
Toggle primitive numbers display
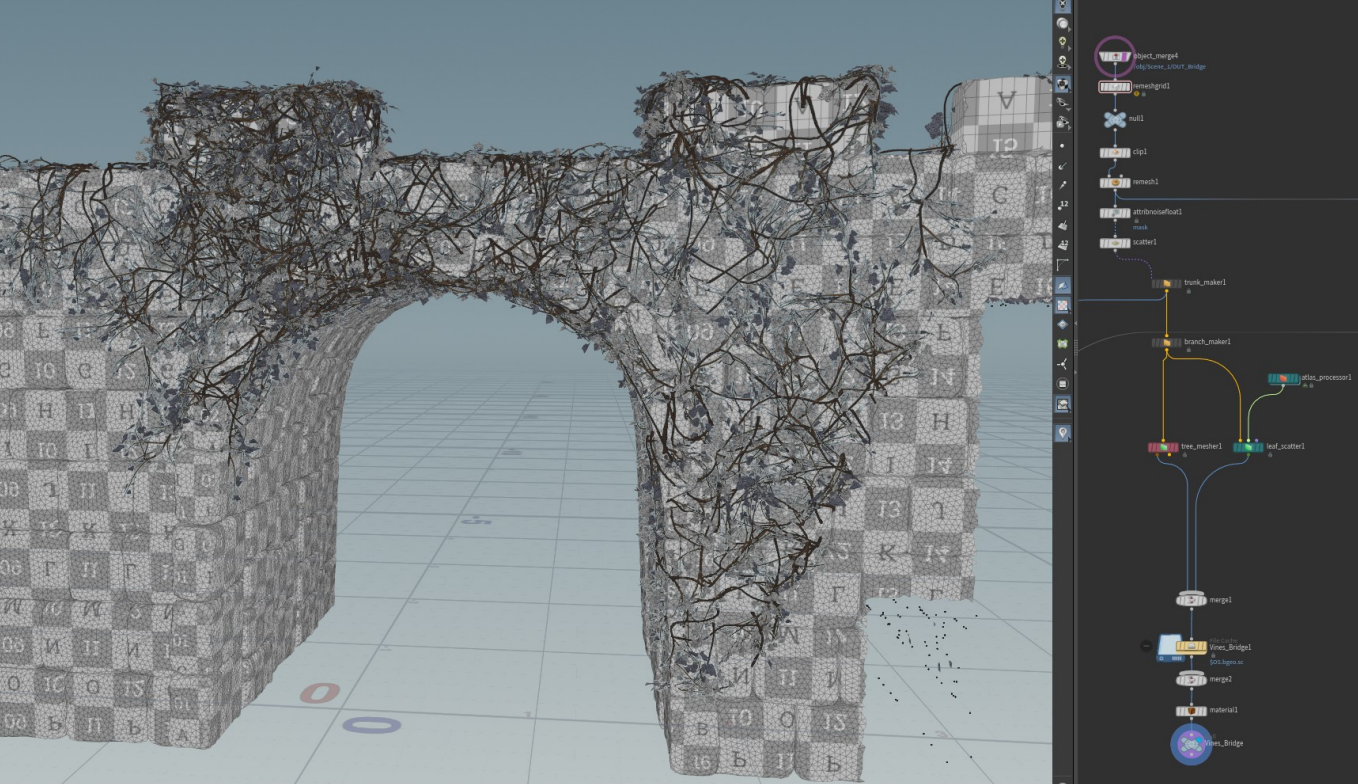tap(1062, 245)
